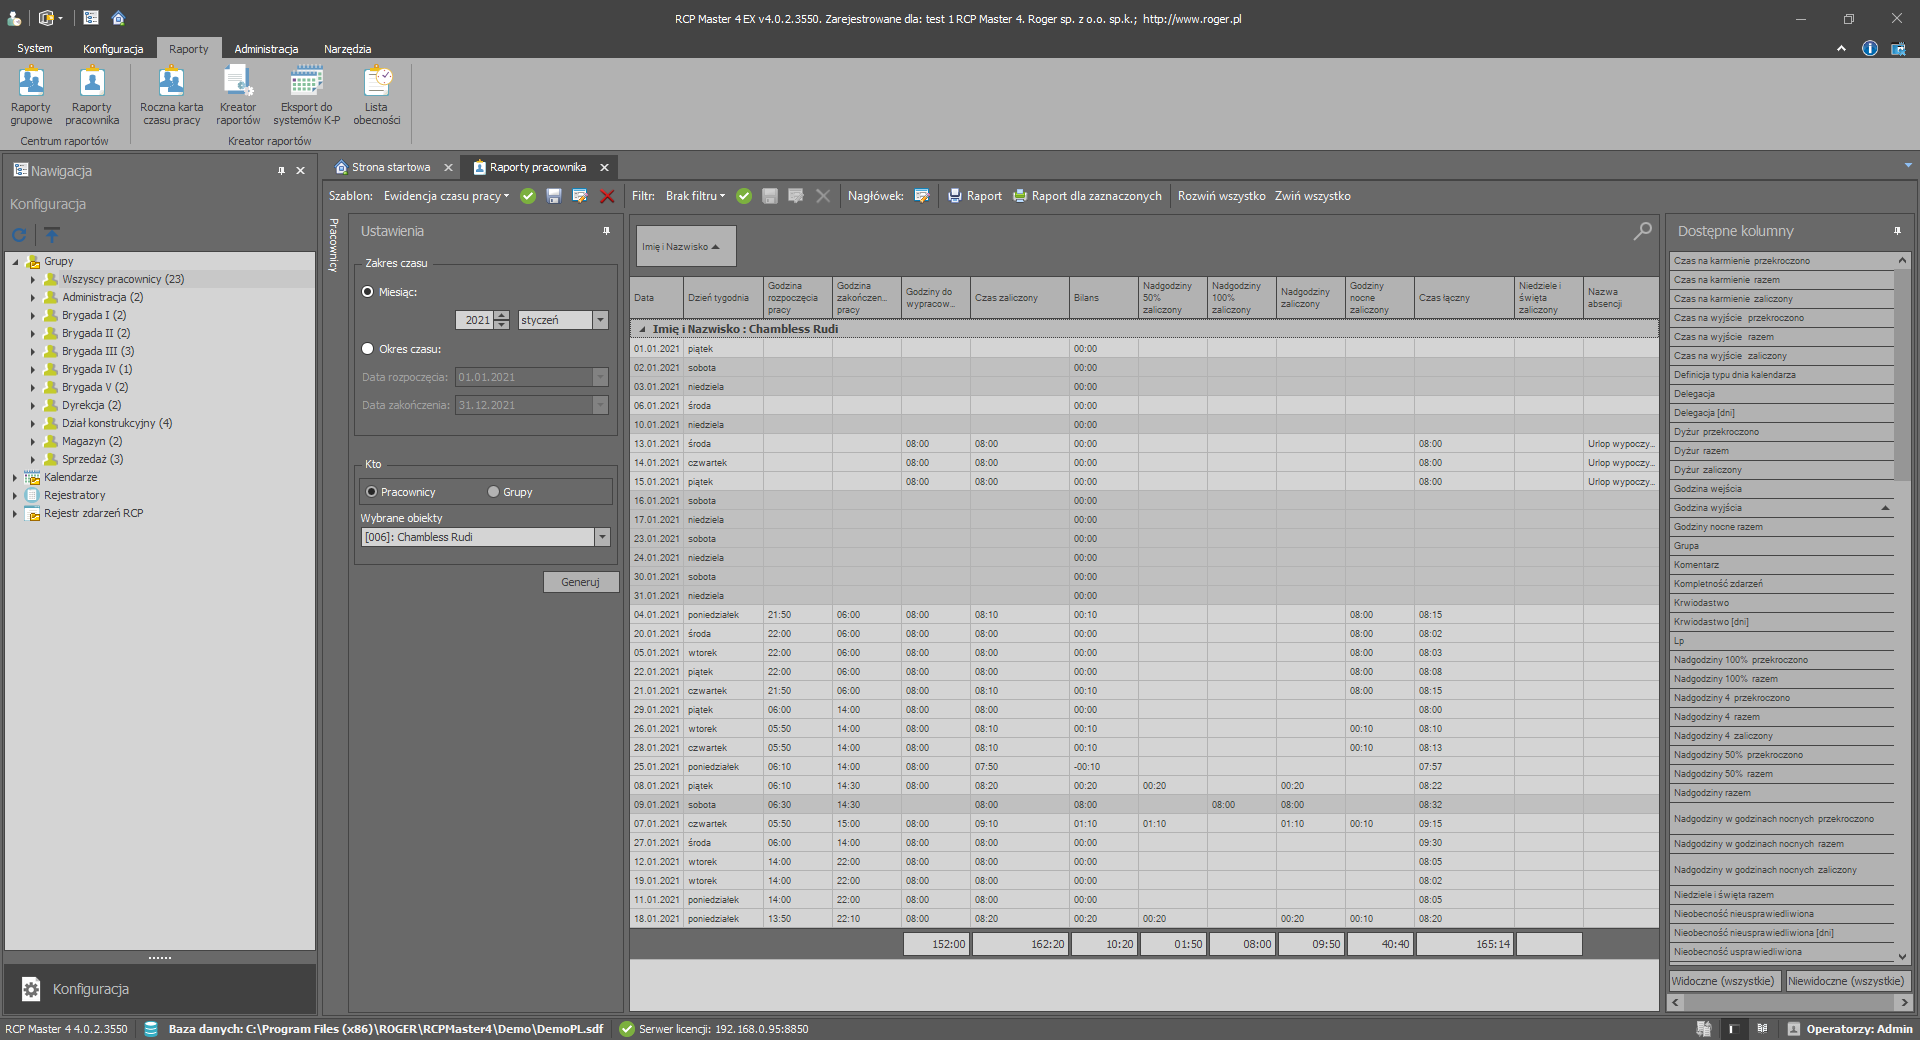Screen dimensions: 1920x1040
Task: Click Zwiń wszystko to collapse rows
Action: coord(1312,197)
